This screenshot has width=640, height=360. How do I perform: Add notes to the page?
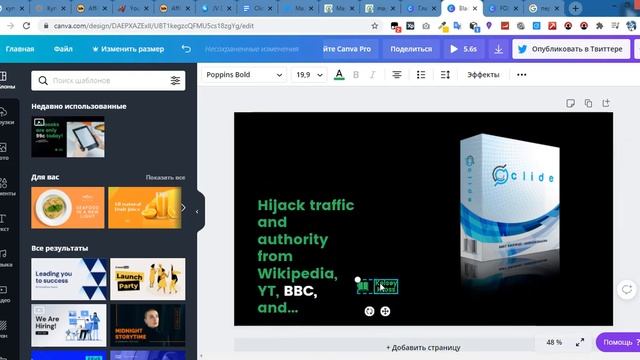(x=570, y=103)
